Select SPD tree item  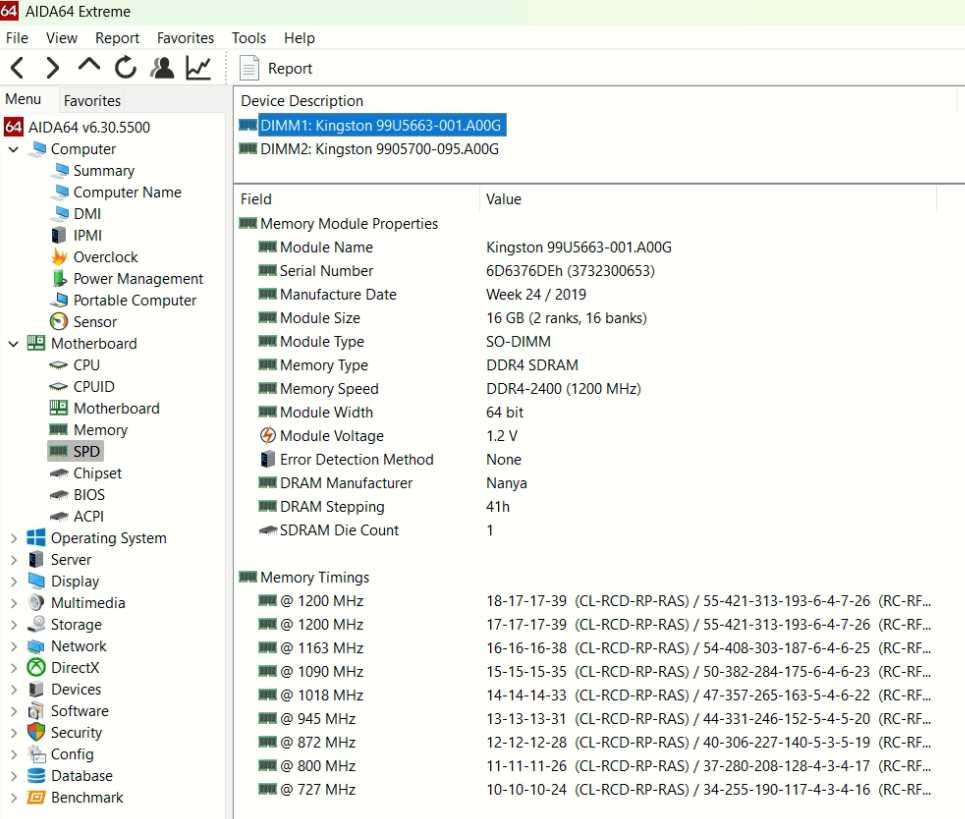click(x=86, y=451)
